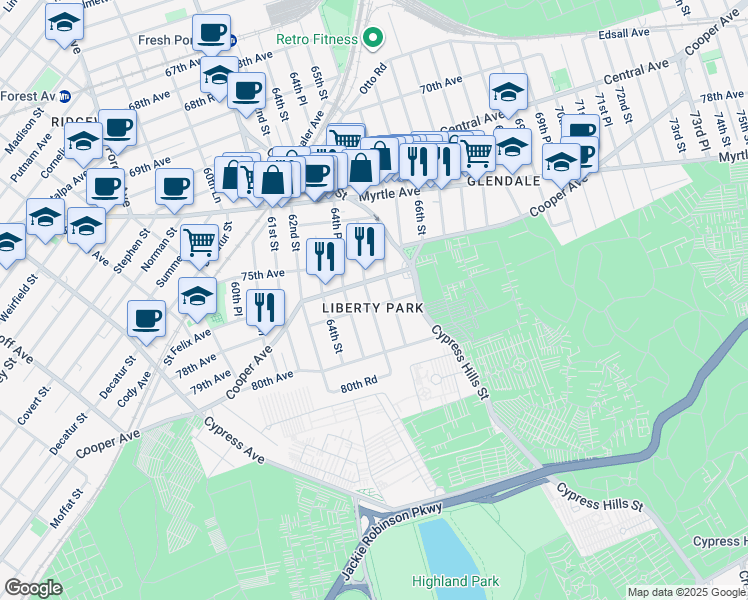Open the coffee cup marker beside St Felix Ave
Viewport: 748px width, 600px height.
146,318
